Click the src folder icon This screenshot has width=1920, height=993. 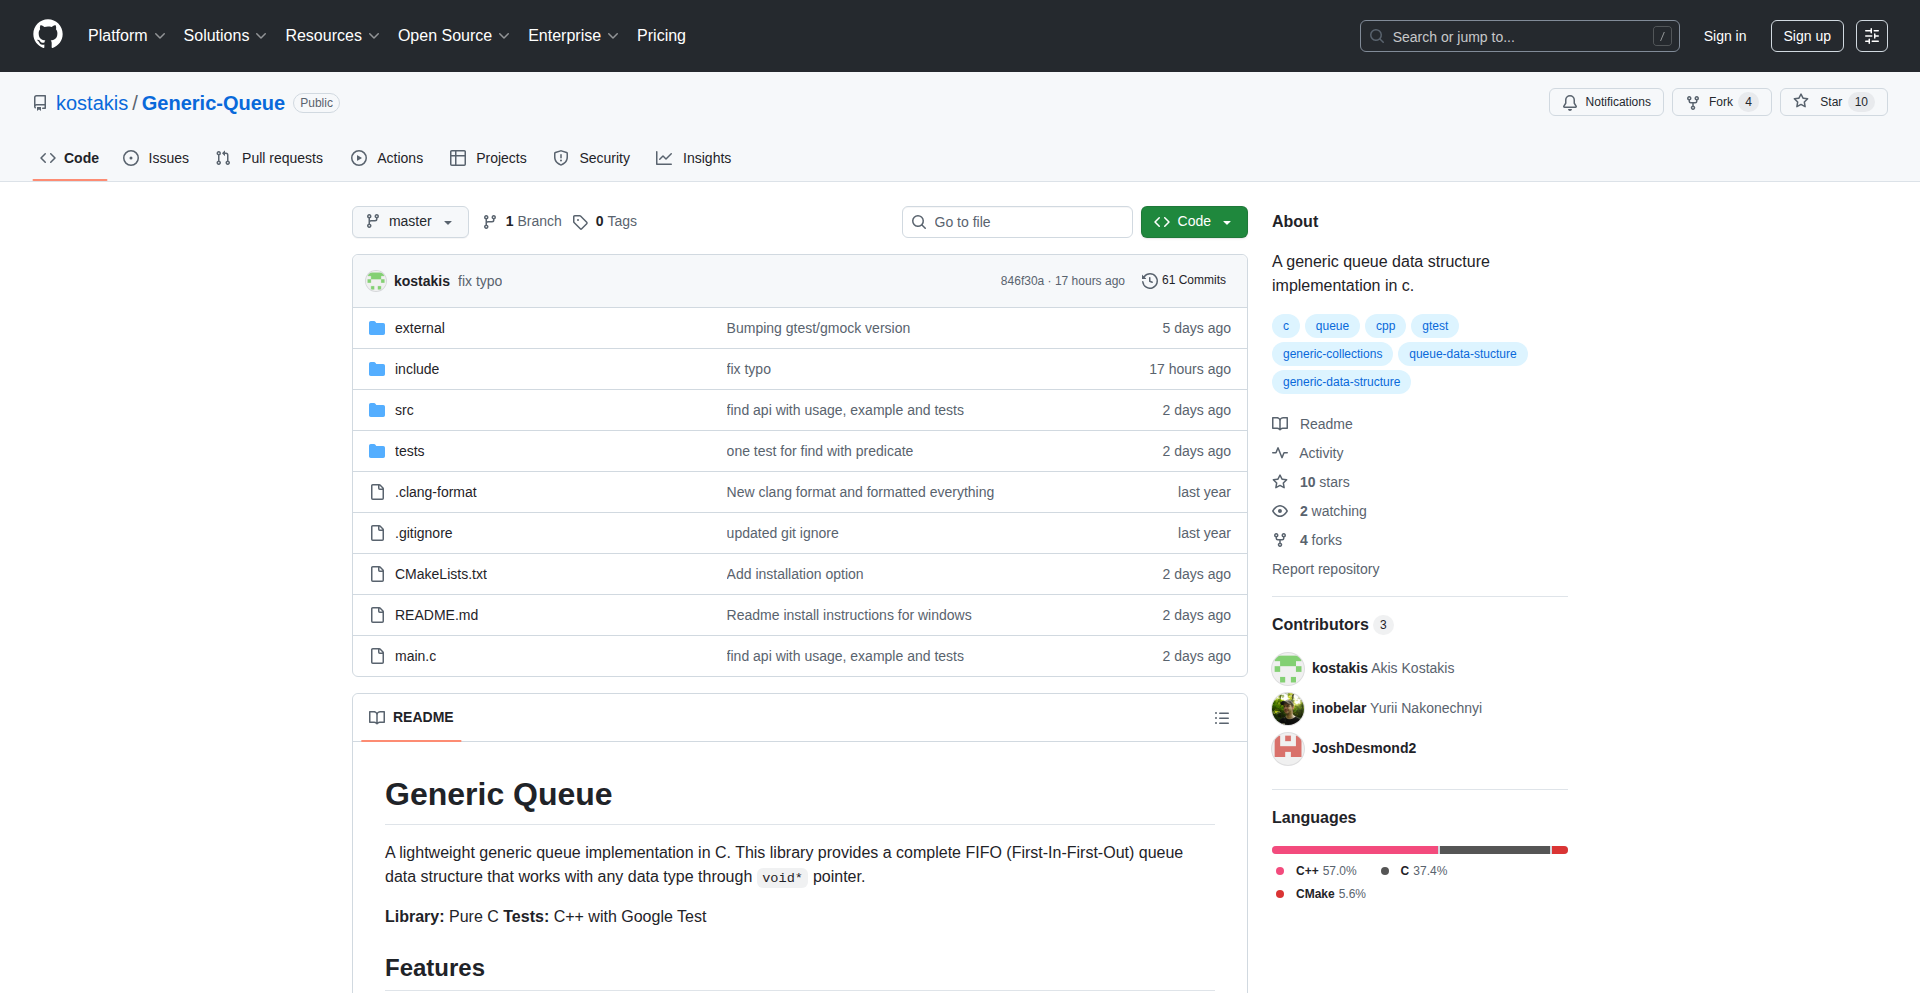377,410
